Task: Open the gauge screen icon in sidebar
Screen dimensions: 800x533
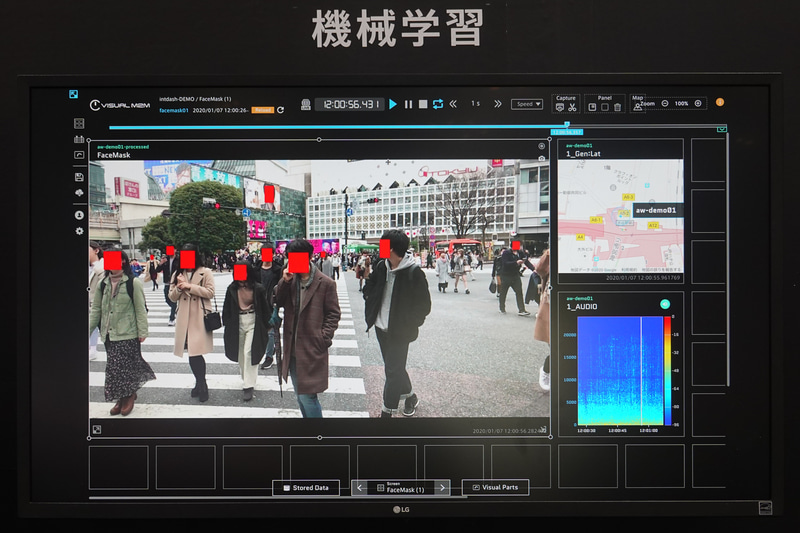Action: (79, 155)
